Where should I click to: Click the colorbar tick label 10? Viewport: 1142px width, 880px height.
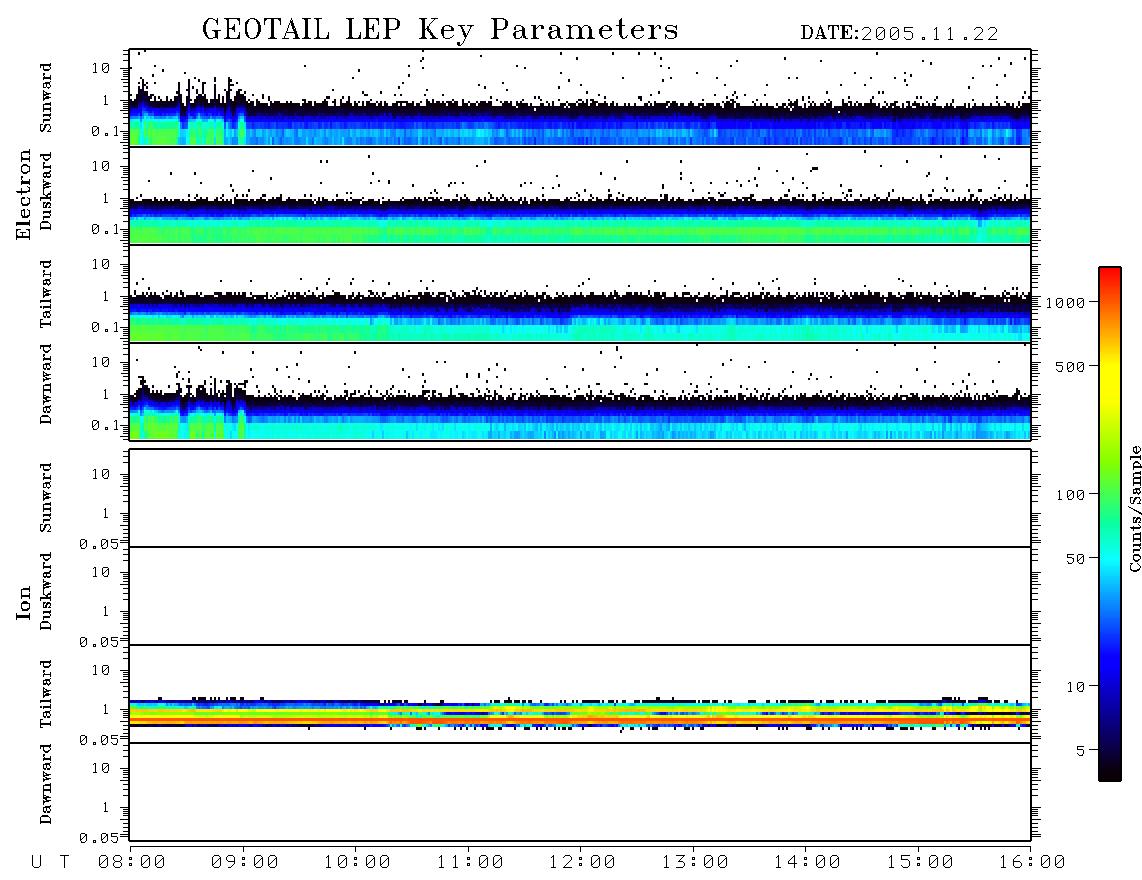pos(1075,686)
